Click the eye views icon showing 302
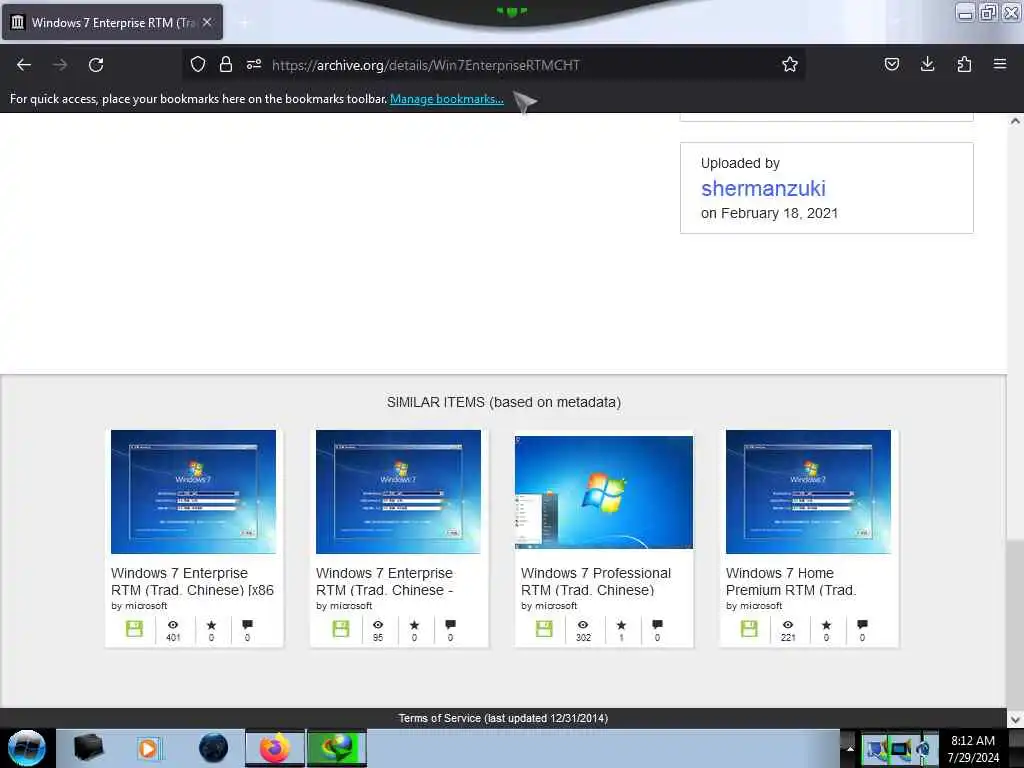This screenshot has height=768, width=1024. point(583,625)
